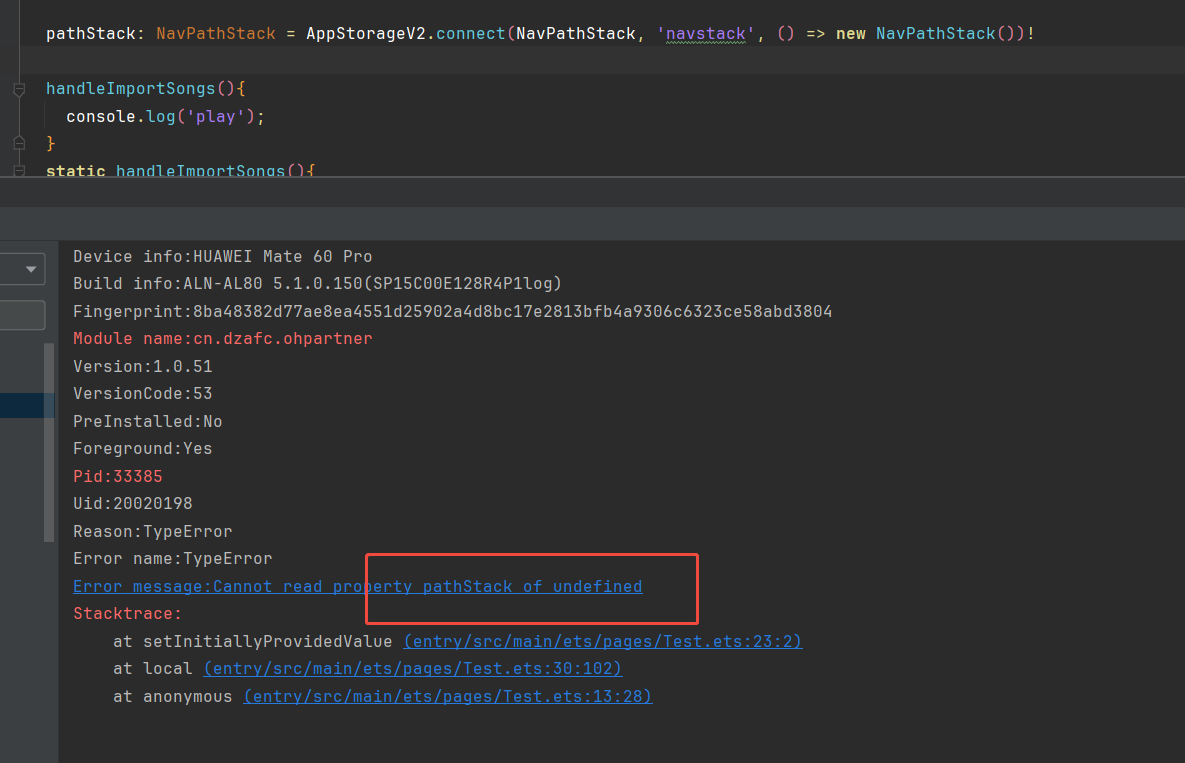Viewport: 1185px width, 763px height.
Task: Click the Fingerprint hash line
Action: pos(452,311)
